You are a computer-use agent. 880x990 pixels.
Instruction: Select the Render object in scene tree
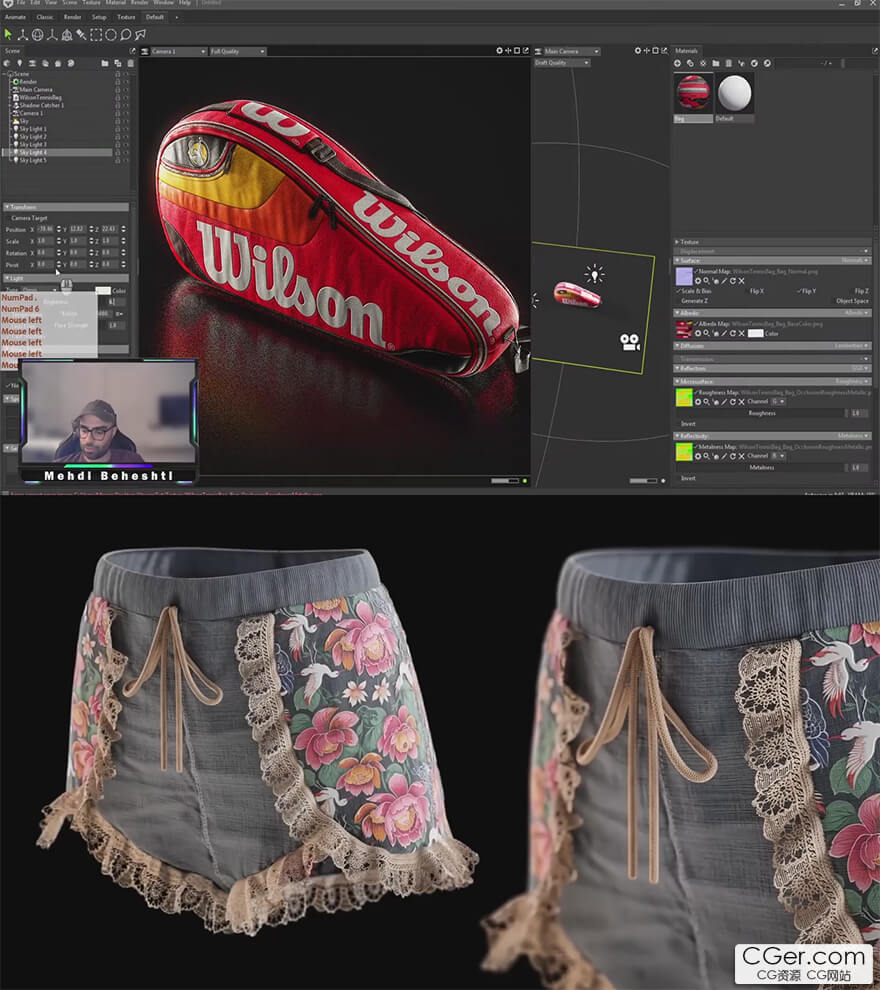point(28,81)
